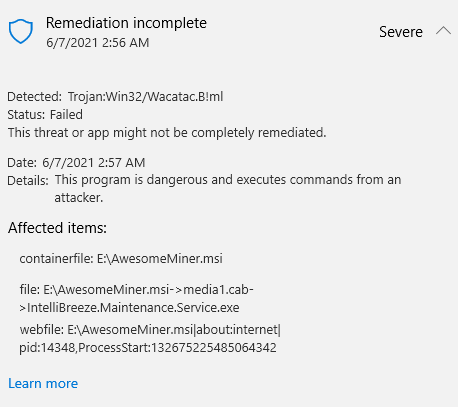
Task: Click the Status: Failed text
Action: click(45, 115)
